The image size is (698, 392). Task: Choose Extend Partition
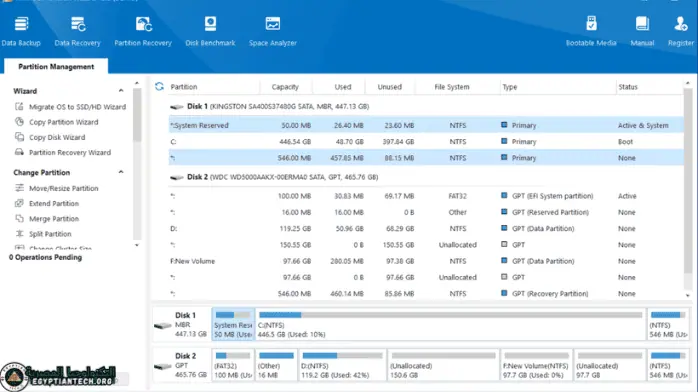coord(54,203)
